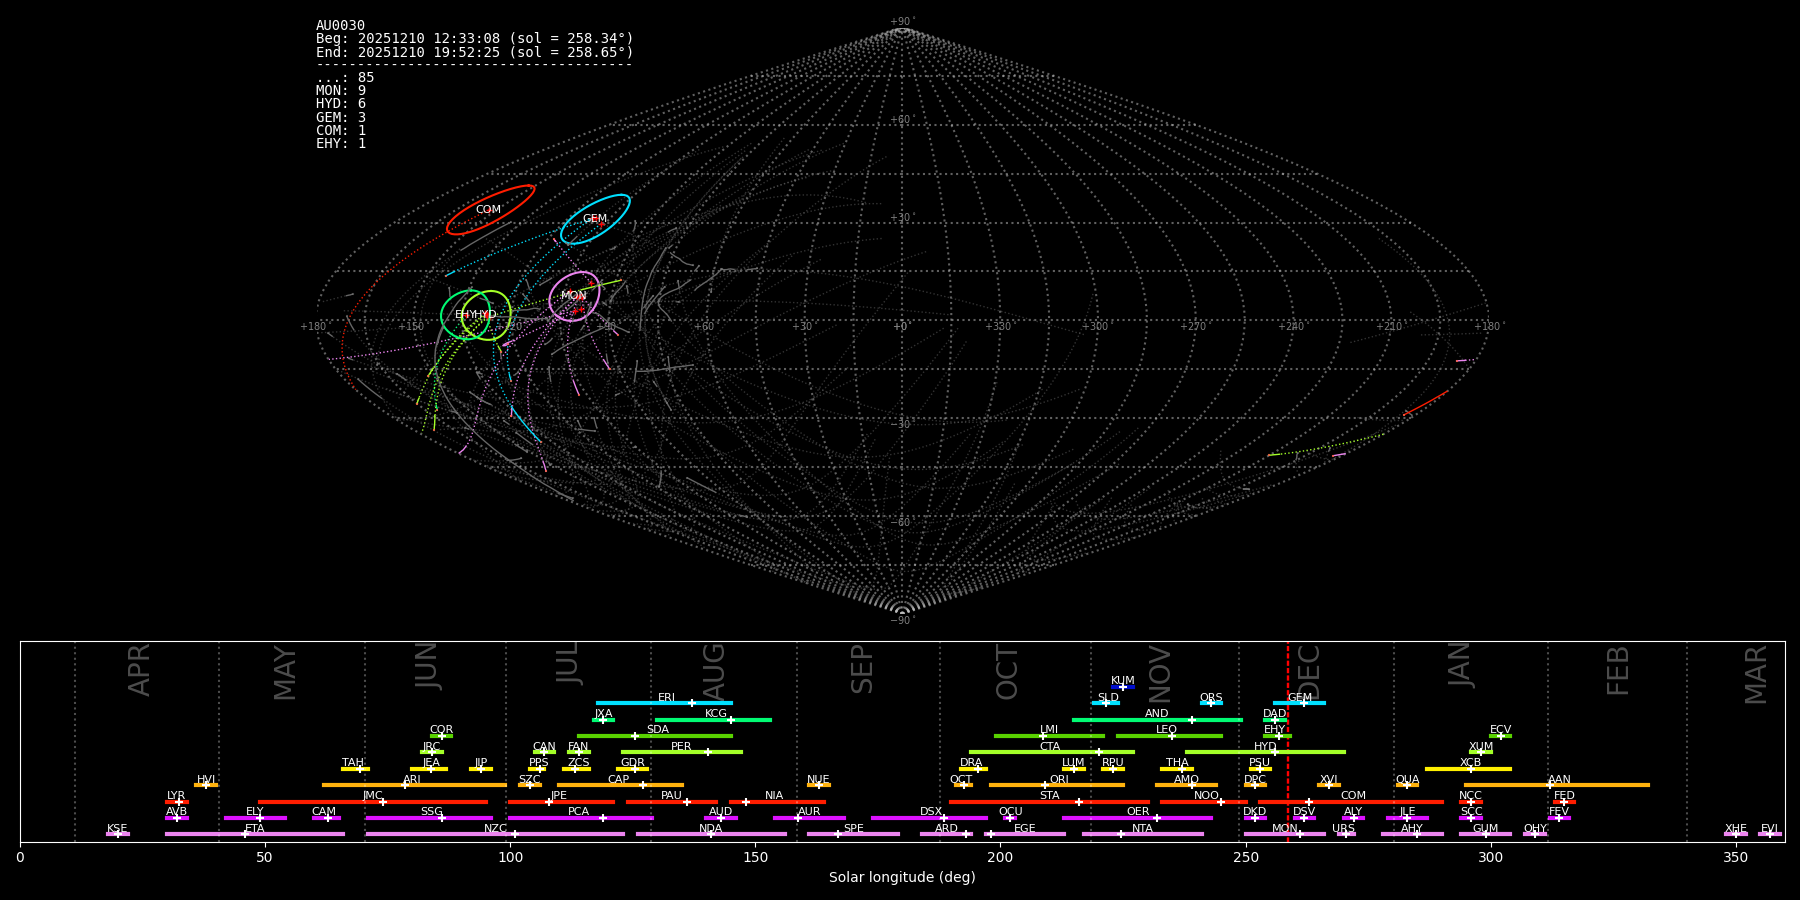Select the Beg: 20251210 12:33:08 line
This screenshot has width=1800, height=900.
pyautogui.click(x=475, y=39)
